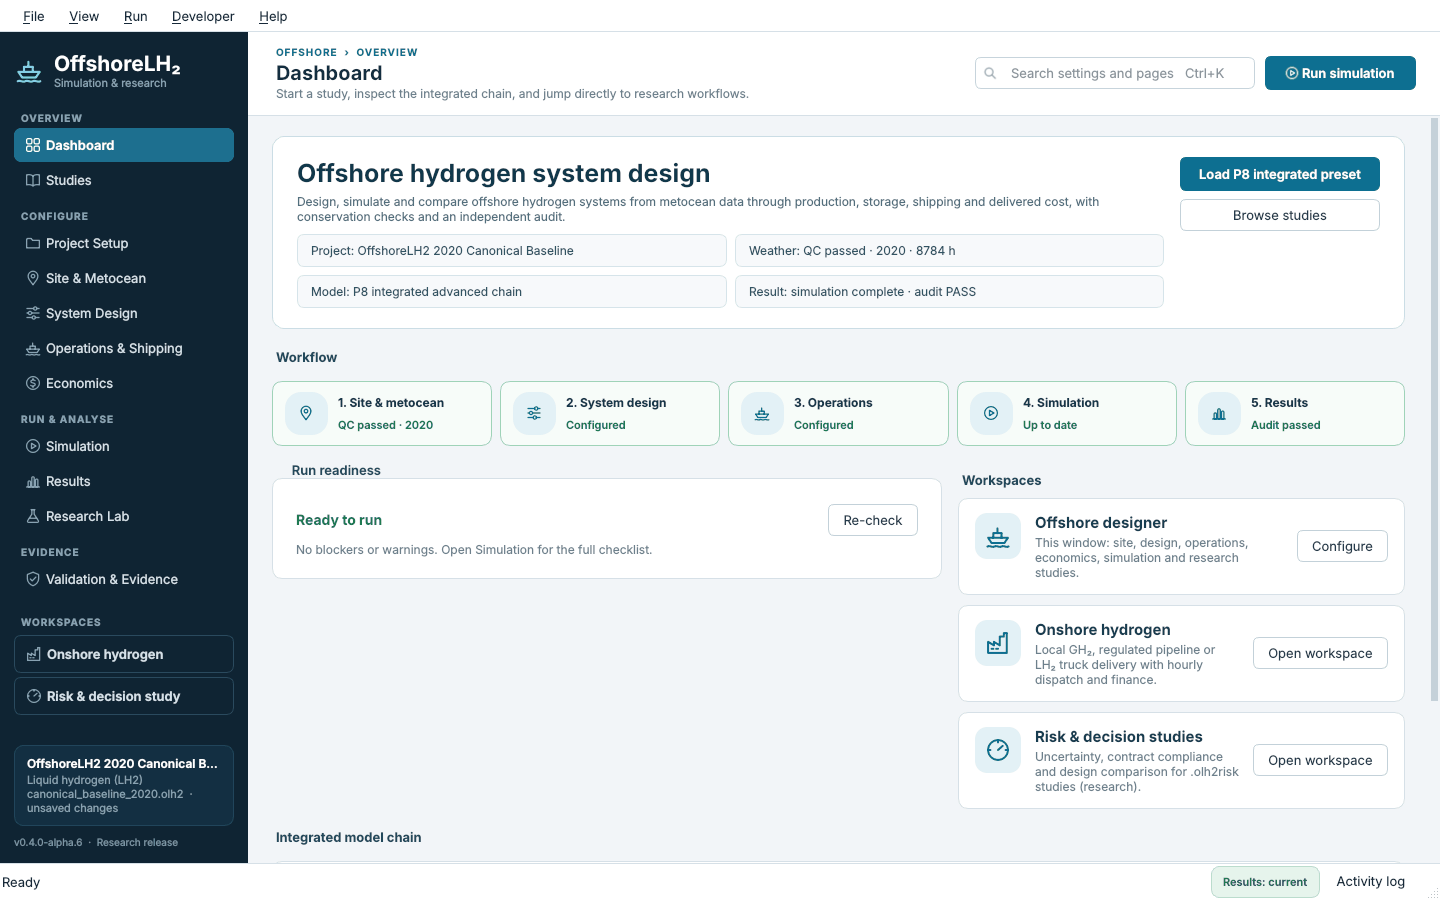
Task: Click the System Design sliders icon
Action: tap(33, 313)
